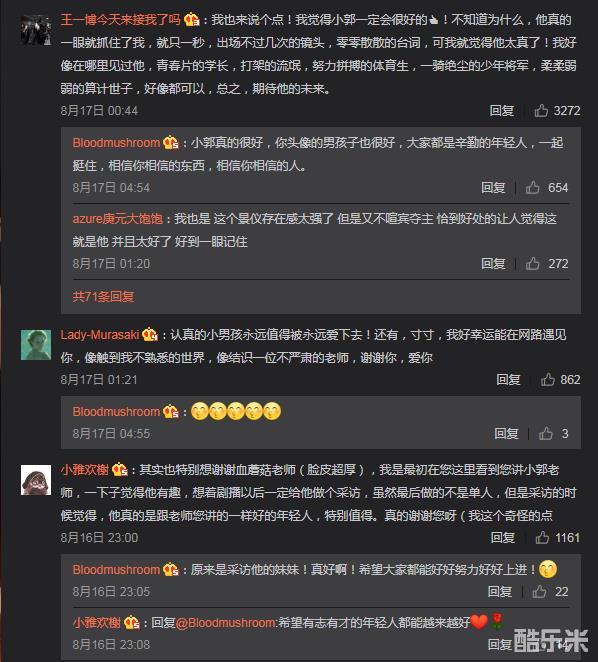Viewport: 598px width, 662px height.
Task: Click Bloodmushroom name above emoji reply
Action: pos(116,411)
